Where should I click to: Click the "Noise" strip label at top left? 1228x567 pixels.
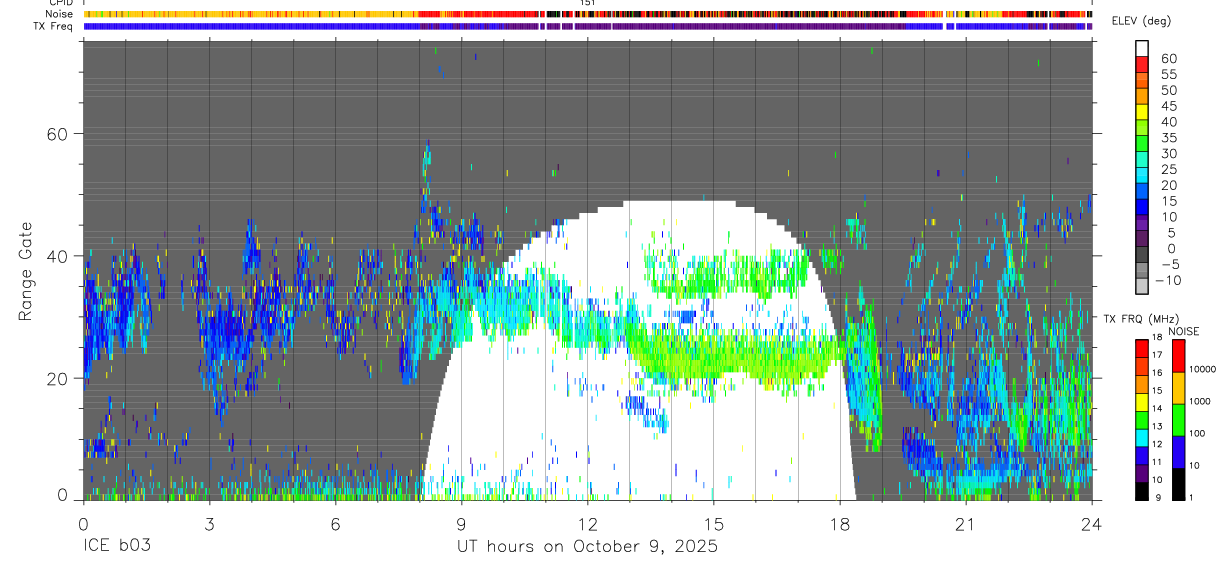click(x=60, y=14)
